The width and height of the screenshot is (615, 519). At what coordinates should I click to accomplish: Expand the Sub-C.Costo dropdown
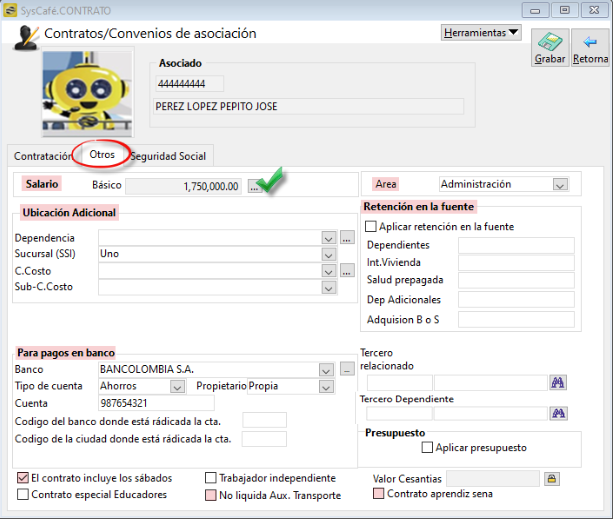[328, 288]
